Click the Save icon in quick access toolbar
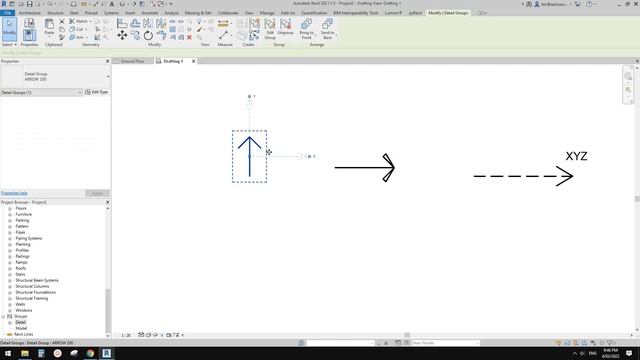 click(x=29, y=4)
